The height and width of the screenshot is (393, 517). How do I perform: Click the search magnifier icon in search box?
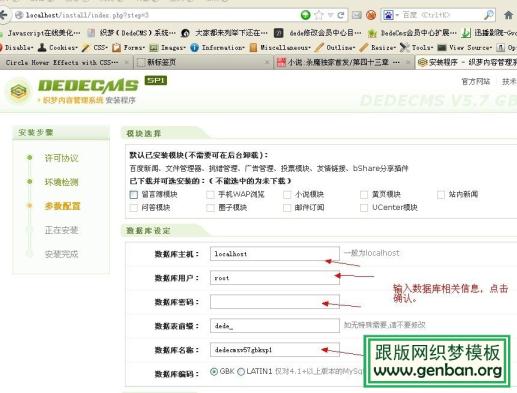[489, 15]
